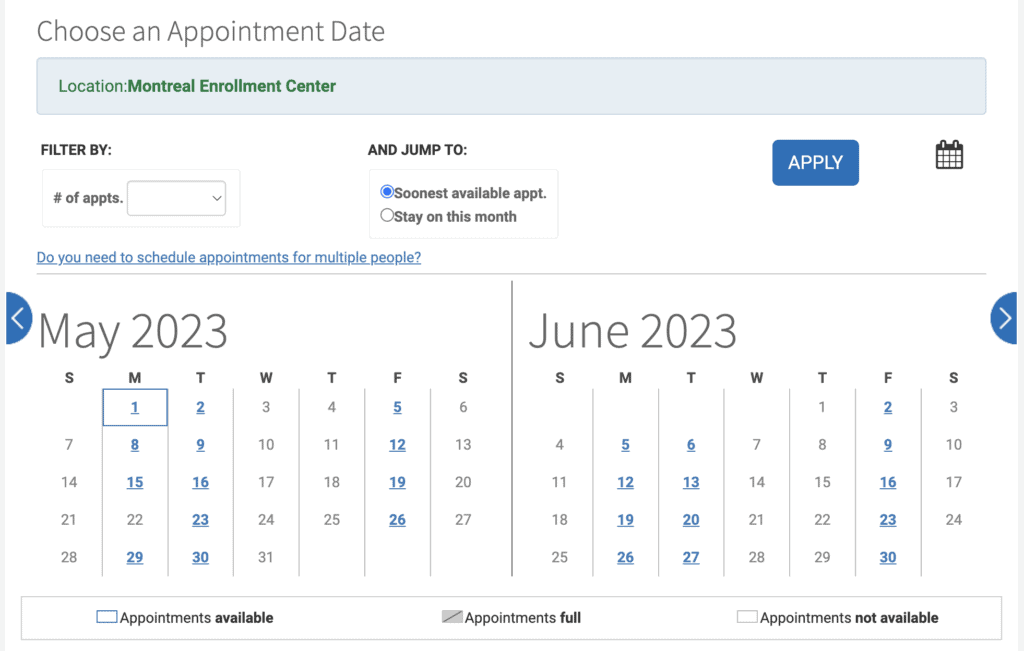Select May 9 appointment date

[x=200, y=444]
